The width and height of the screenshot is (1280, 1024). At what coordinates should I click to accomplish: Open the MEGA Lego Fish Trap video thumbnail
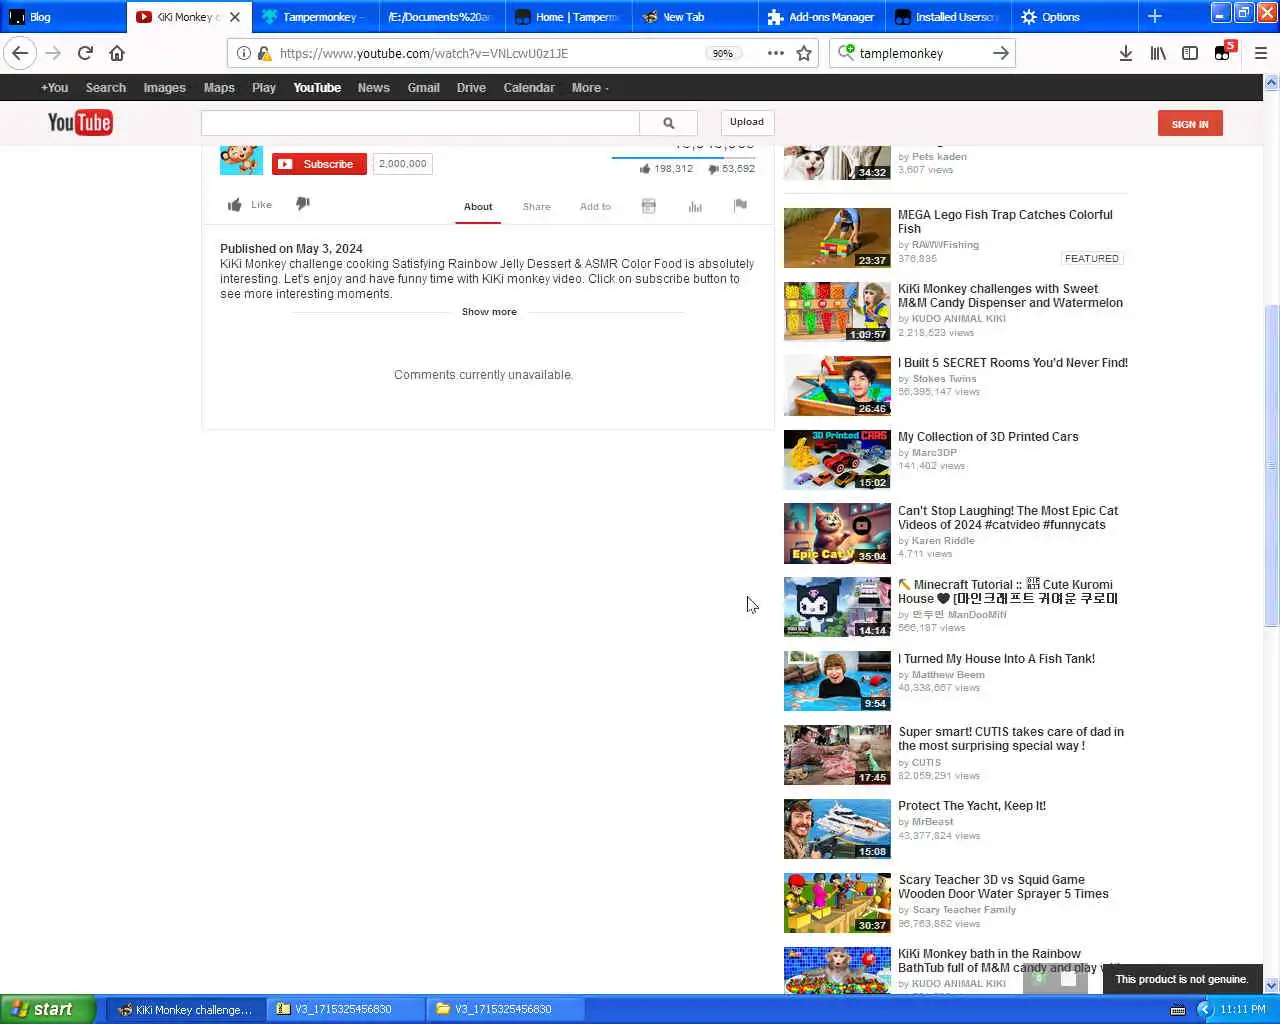tap(837, 238)
